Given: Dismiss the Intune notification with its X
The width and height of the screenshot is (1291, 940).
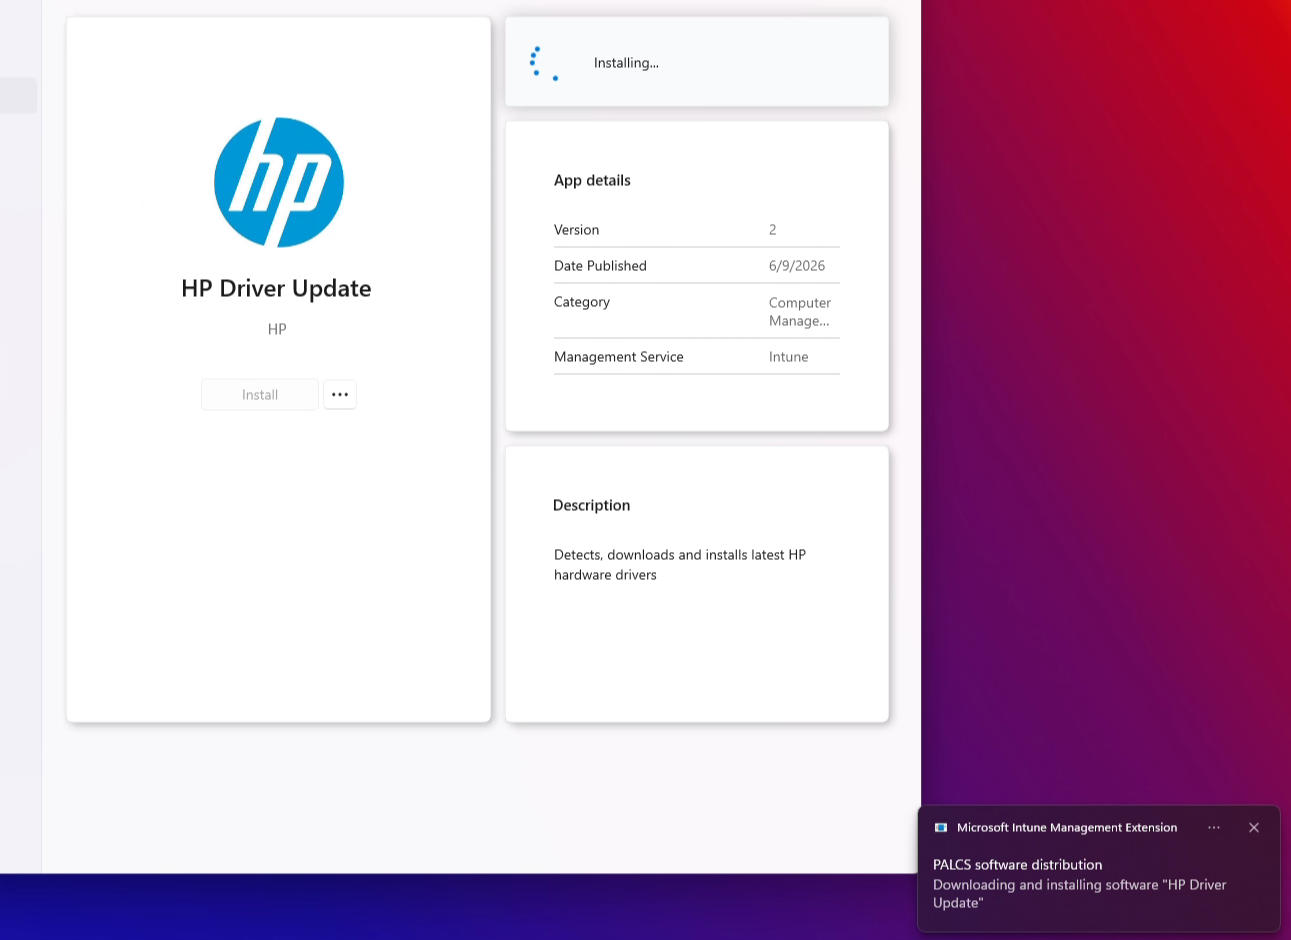Looking at the screenshot, I should (x=1254, y=828).
